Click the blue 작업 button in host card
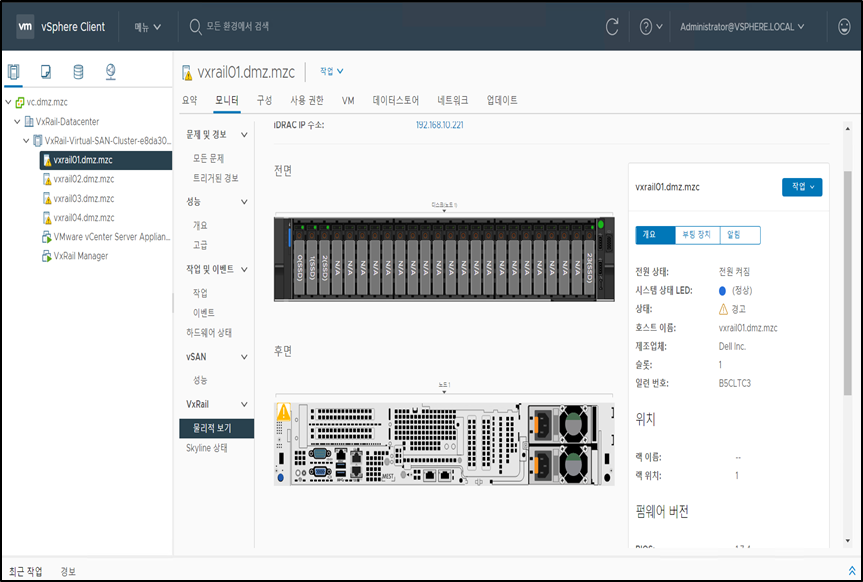This screenshot has height=582, width=863. pyautogui.click(x=802, y=187)
